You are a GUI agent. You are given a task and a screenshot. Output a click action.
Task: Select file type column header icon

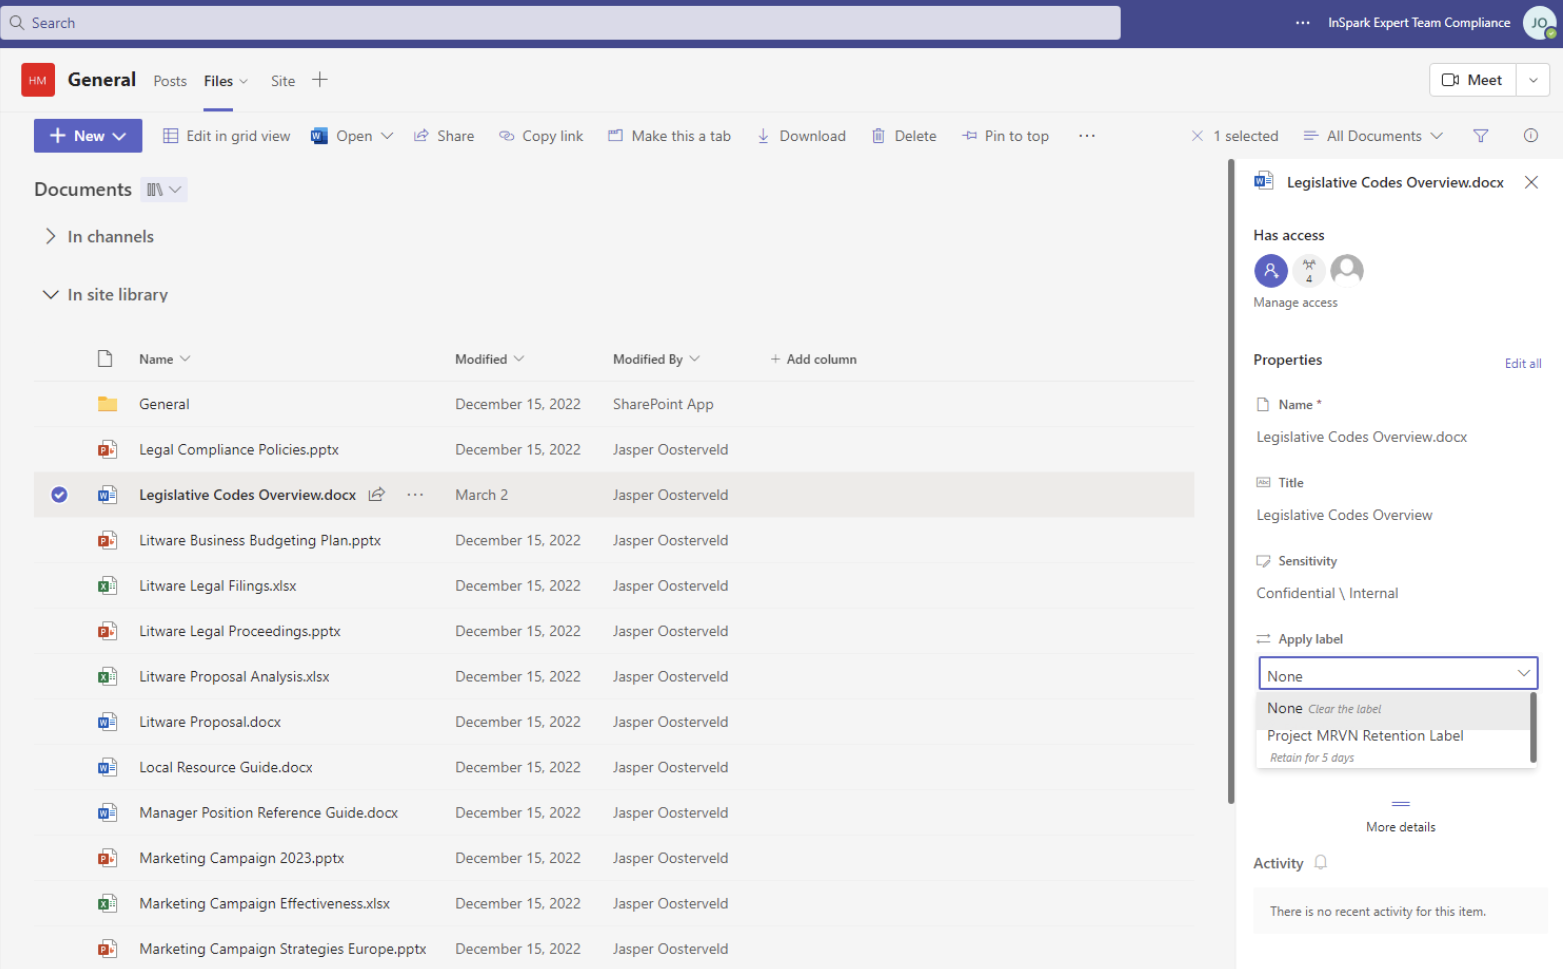pyautogui.click(x=105, y=359)
